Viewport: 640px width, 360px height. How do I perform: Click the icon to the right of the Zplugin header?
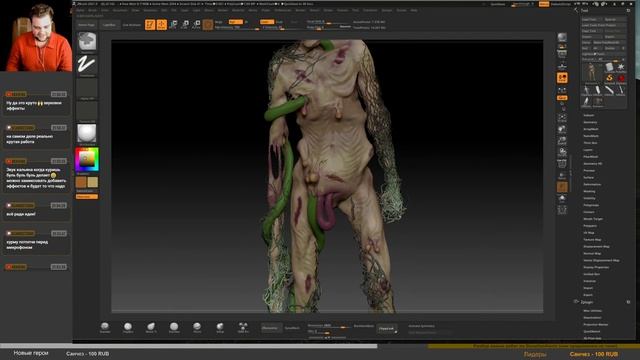point(628,302)
